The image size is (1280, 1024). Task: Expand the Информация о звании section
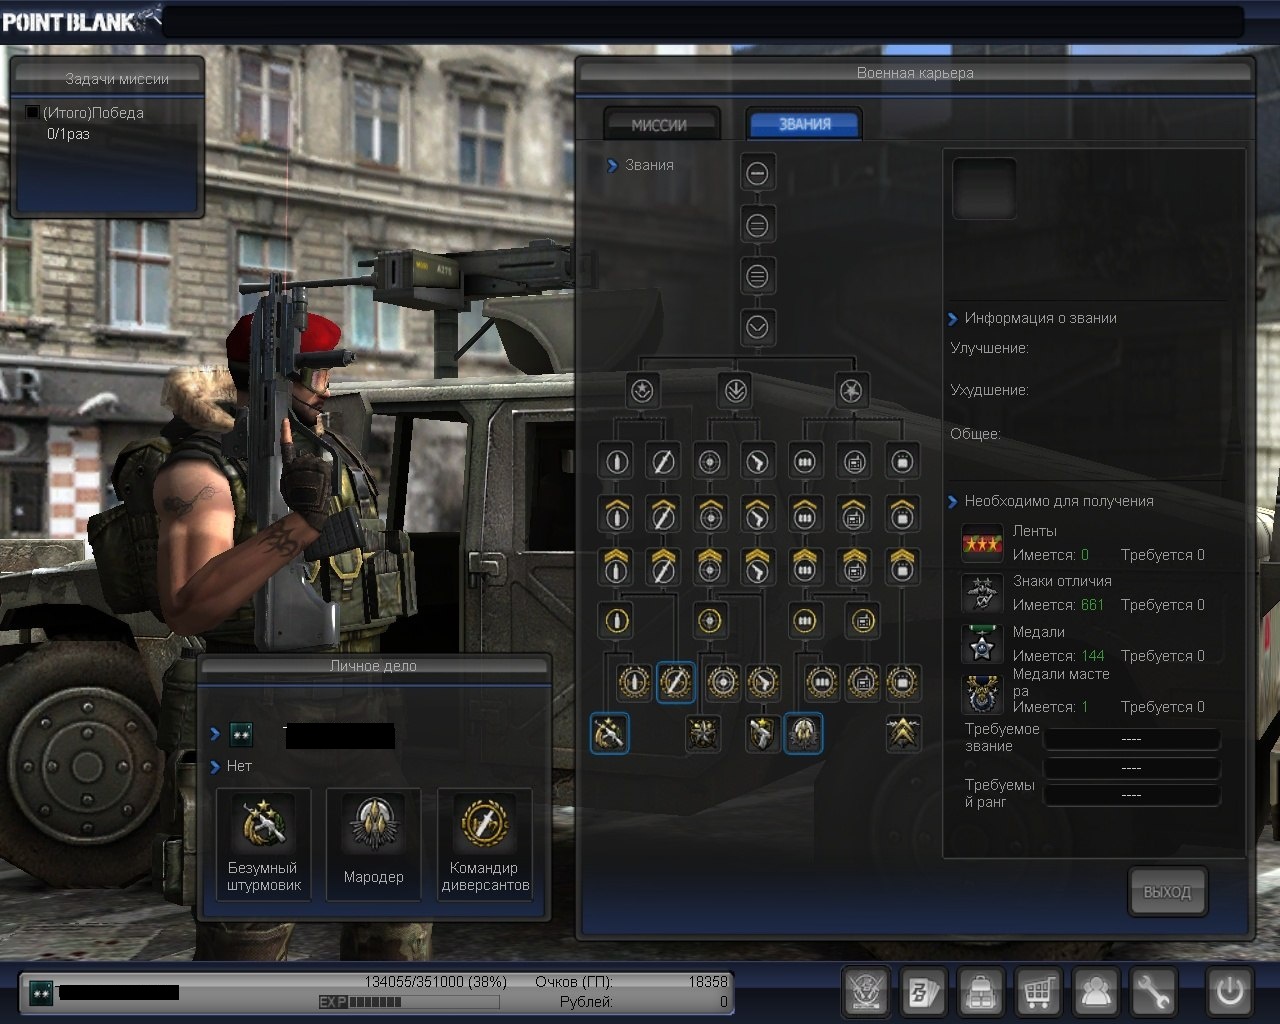pyautogui.click(x=952, y=319)
